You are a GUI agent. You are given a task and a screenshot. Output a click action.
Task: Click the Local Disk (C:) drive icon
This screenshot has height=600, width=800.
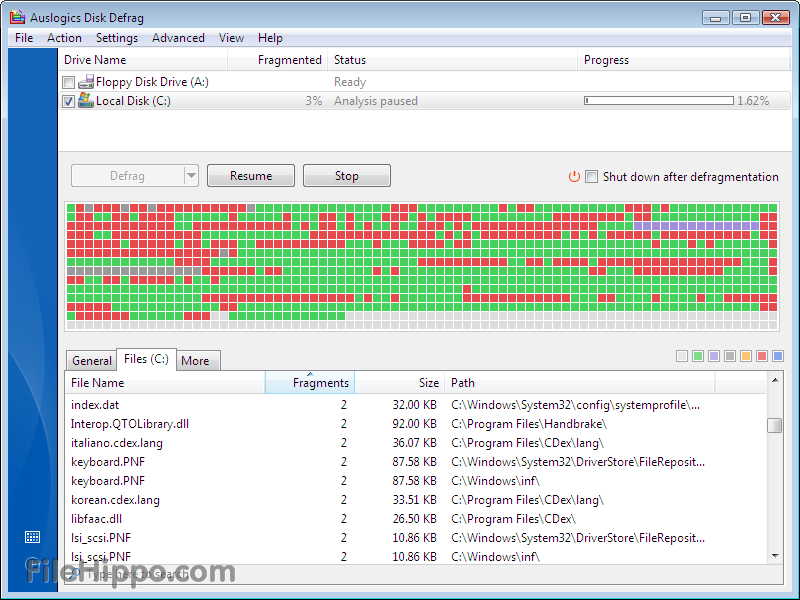(87, 101)
